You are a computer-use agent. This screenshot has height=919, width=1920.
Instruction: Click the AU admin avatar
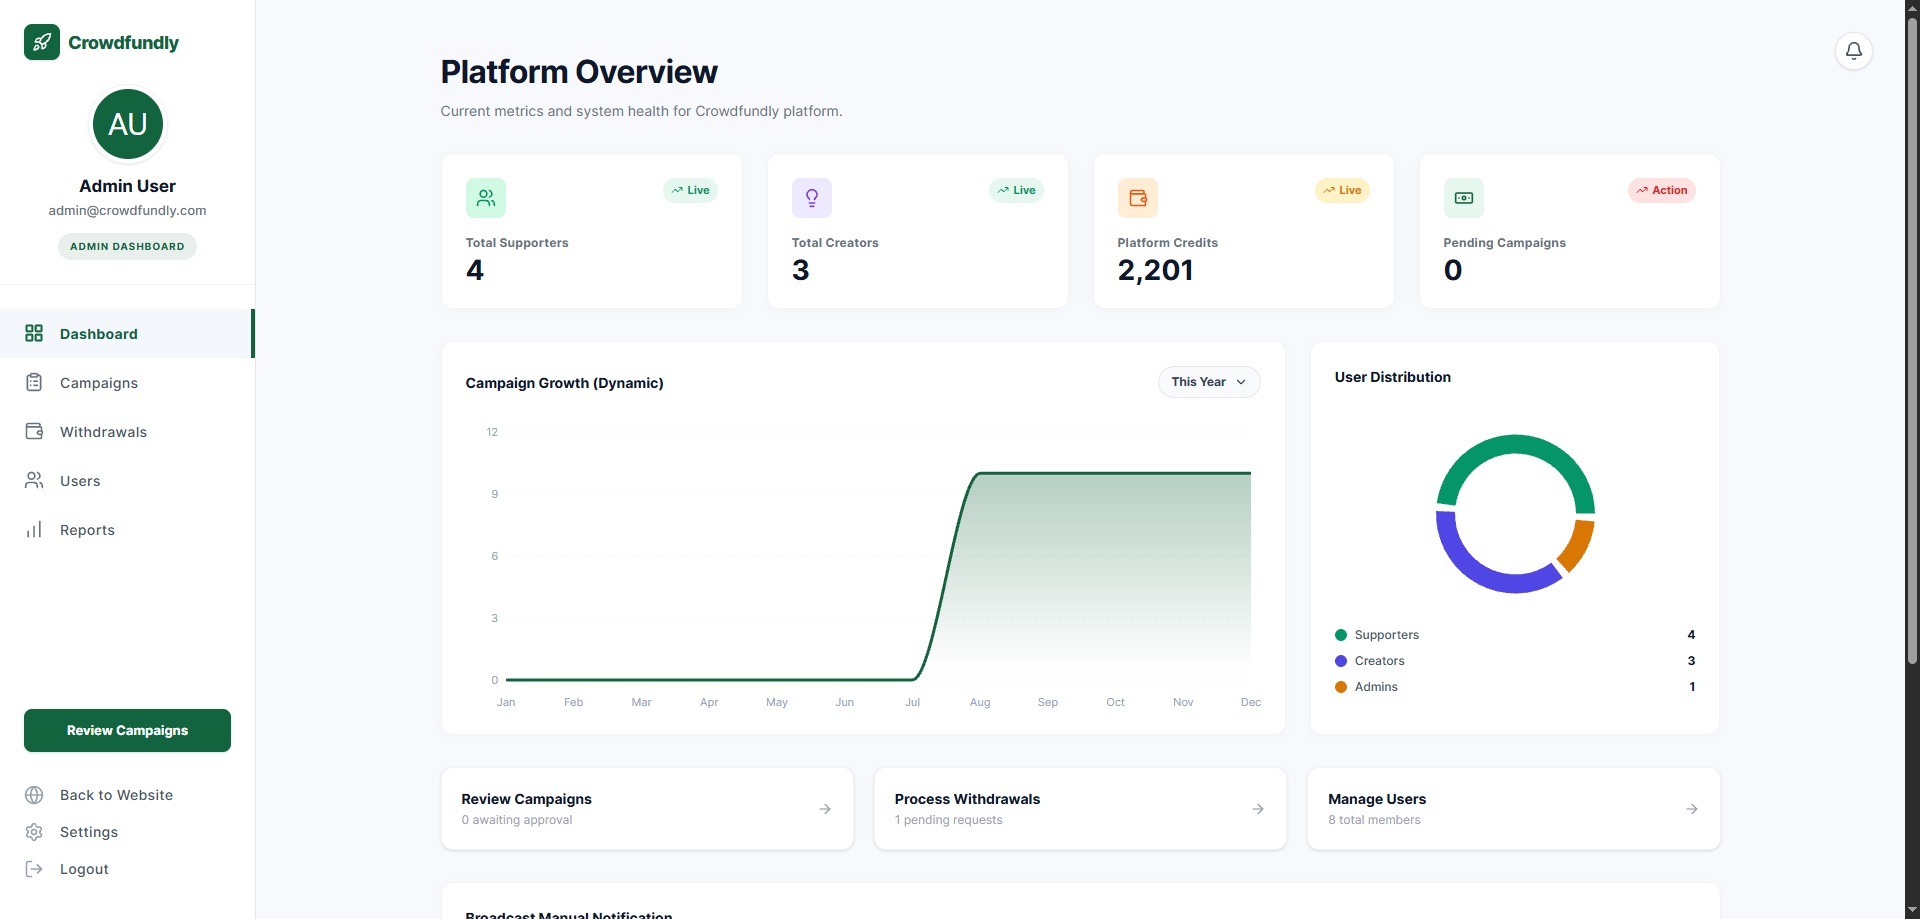[x=128, y=124]
